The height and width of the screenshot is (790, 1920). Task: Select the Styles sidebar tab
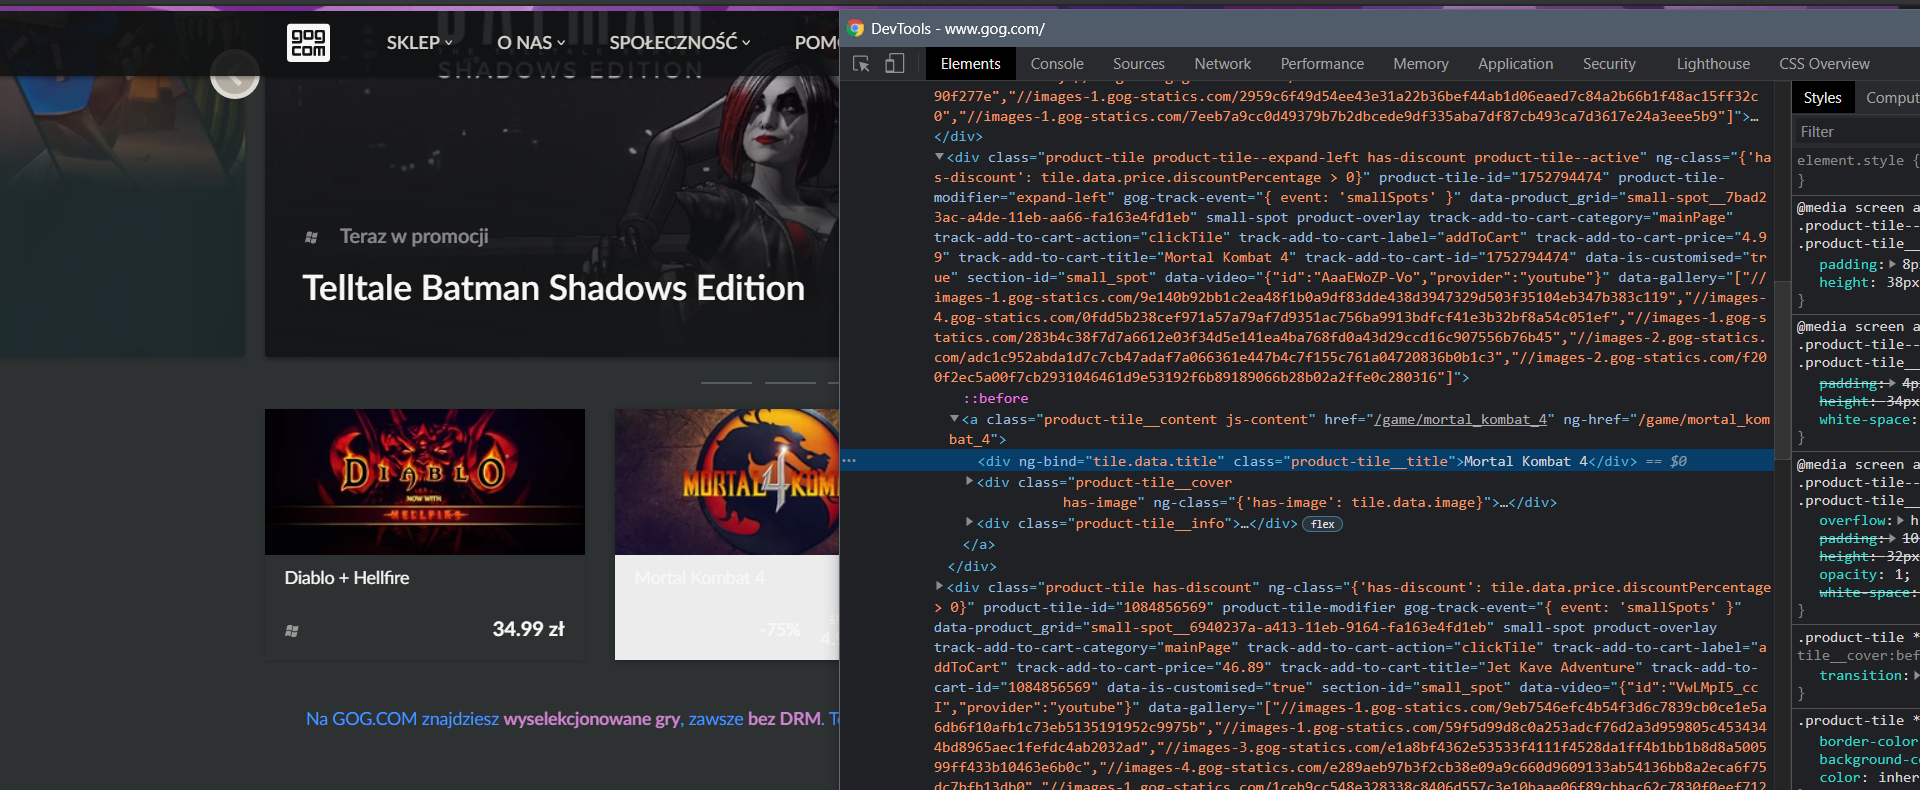tap(1822, 98)
